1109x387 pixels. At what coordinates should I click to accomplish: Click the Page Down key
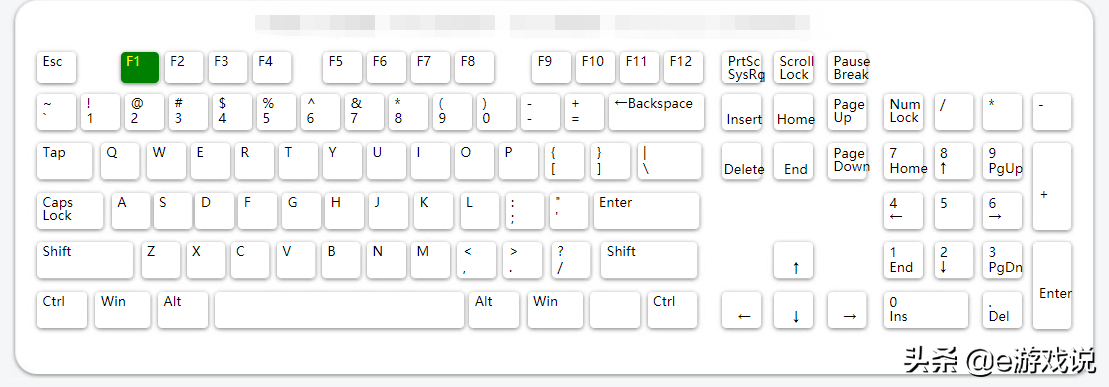pyautogui.click(x=849, y=161)
